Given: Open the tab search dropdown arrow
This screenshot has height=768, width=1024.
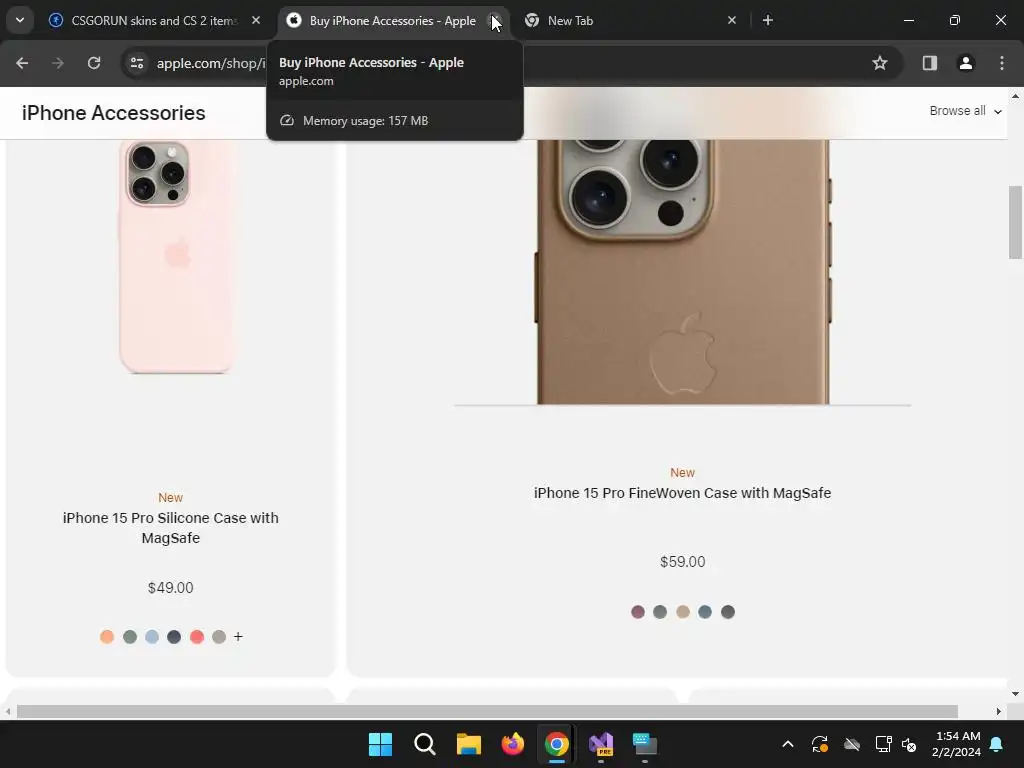Looking at the screenshot, I should click(20, 20).
